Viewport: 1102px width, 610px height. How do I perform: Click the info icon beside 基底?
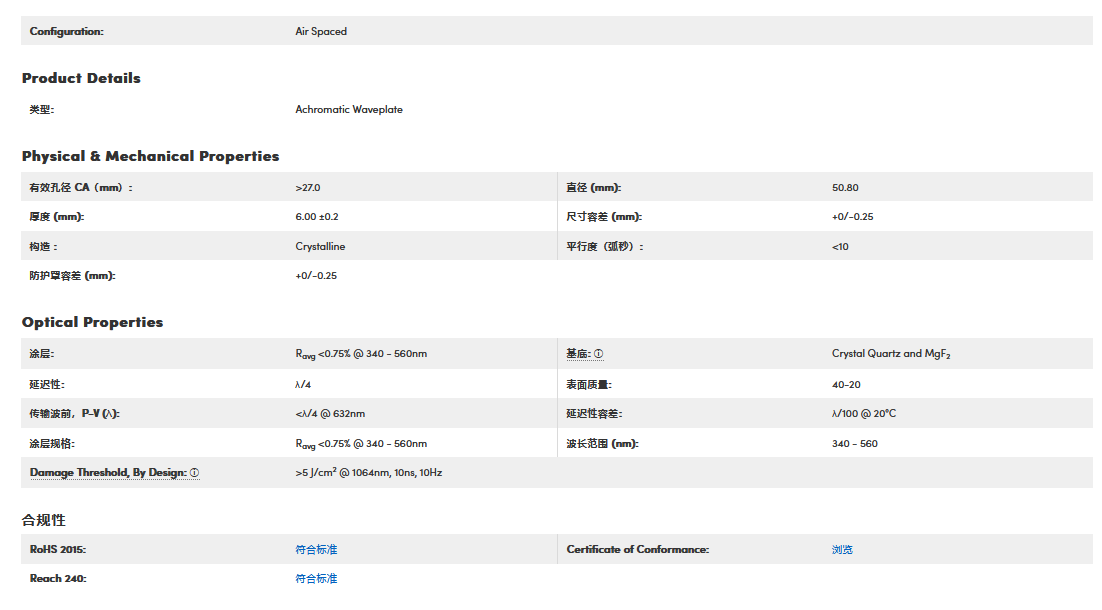(x=599, y=354)
